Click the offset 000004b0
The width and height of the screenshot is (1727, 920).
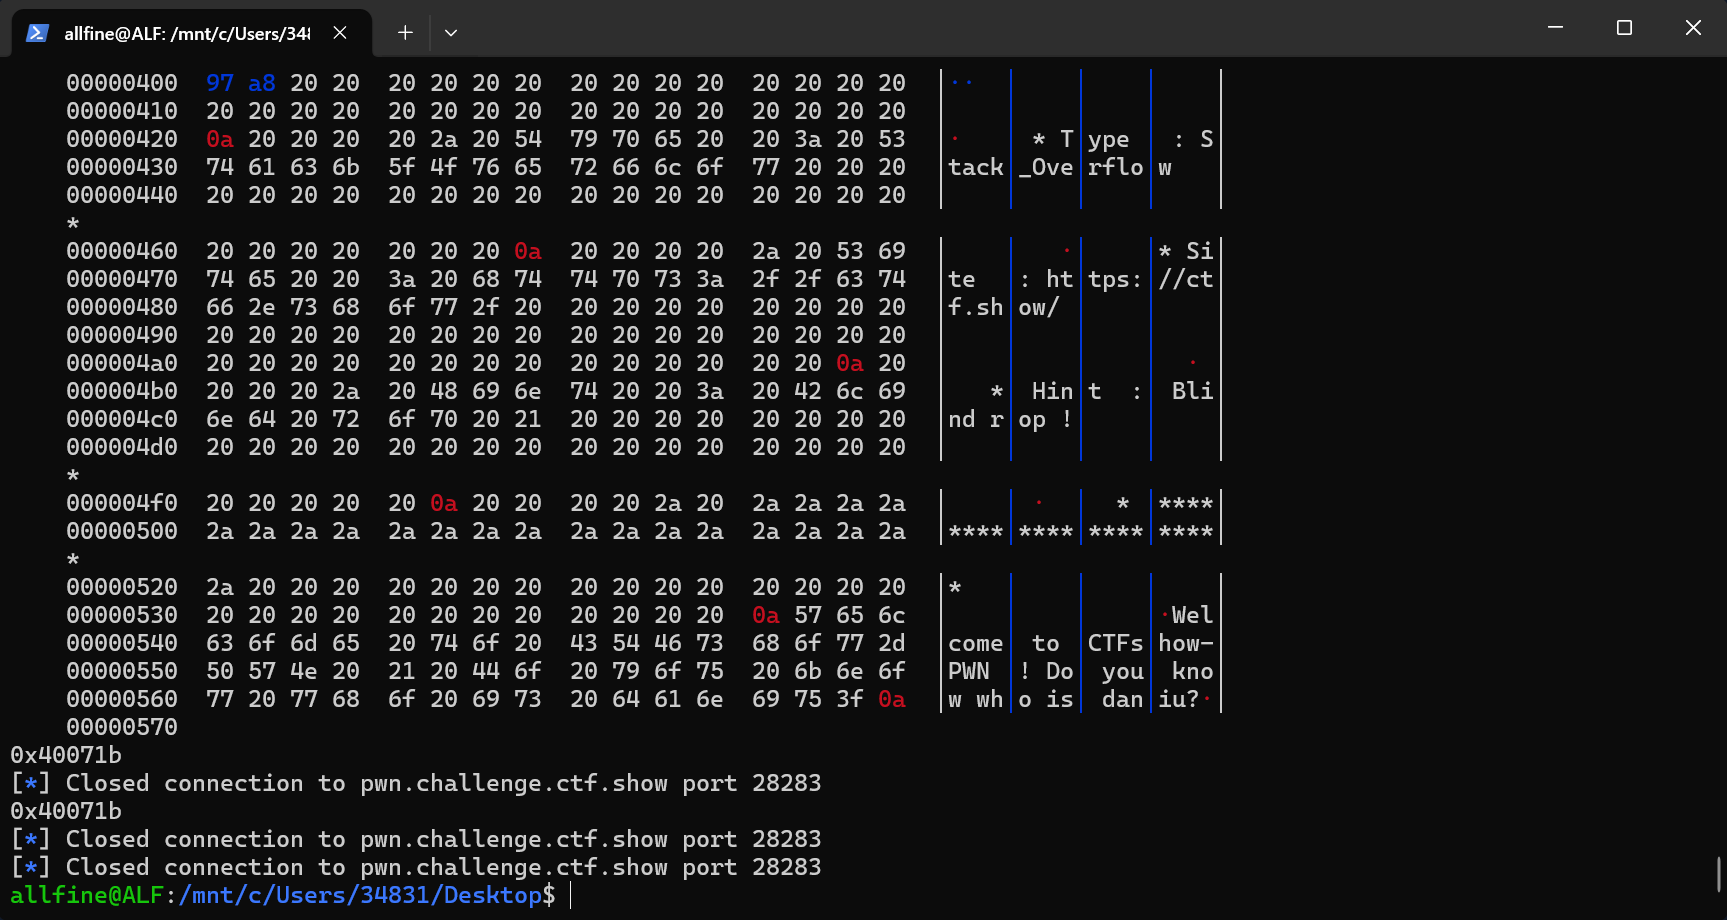pyautogui.click(x=122, y=391)
